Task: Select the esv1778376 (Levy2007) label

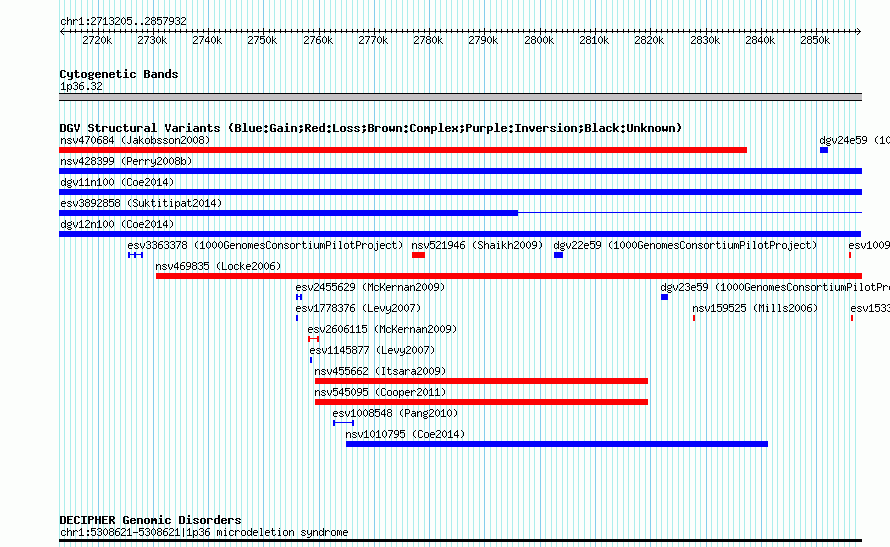Action: (x=358, y=308)
